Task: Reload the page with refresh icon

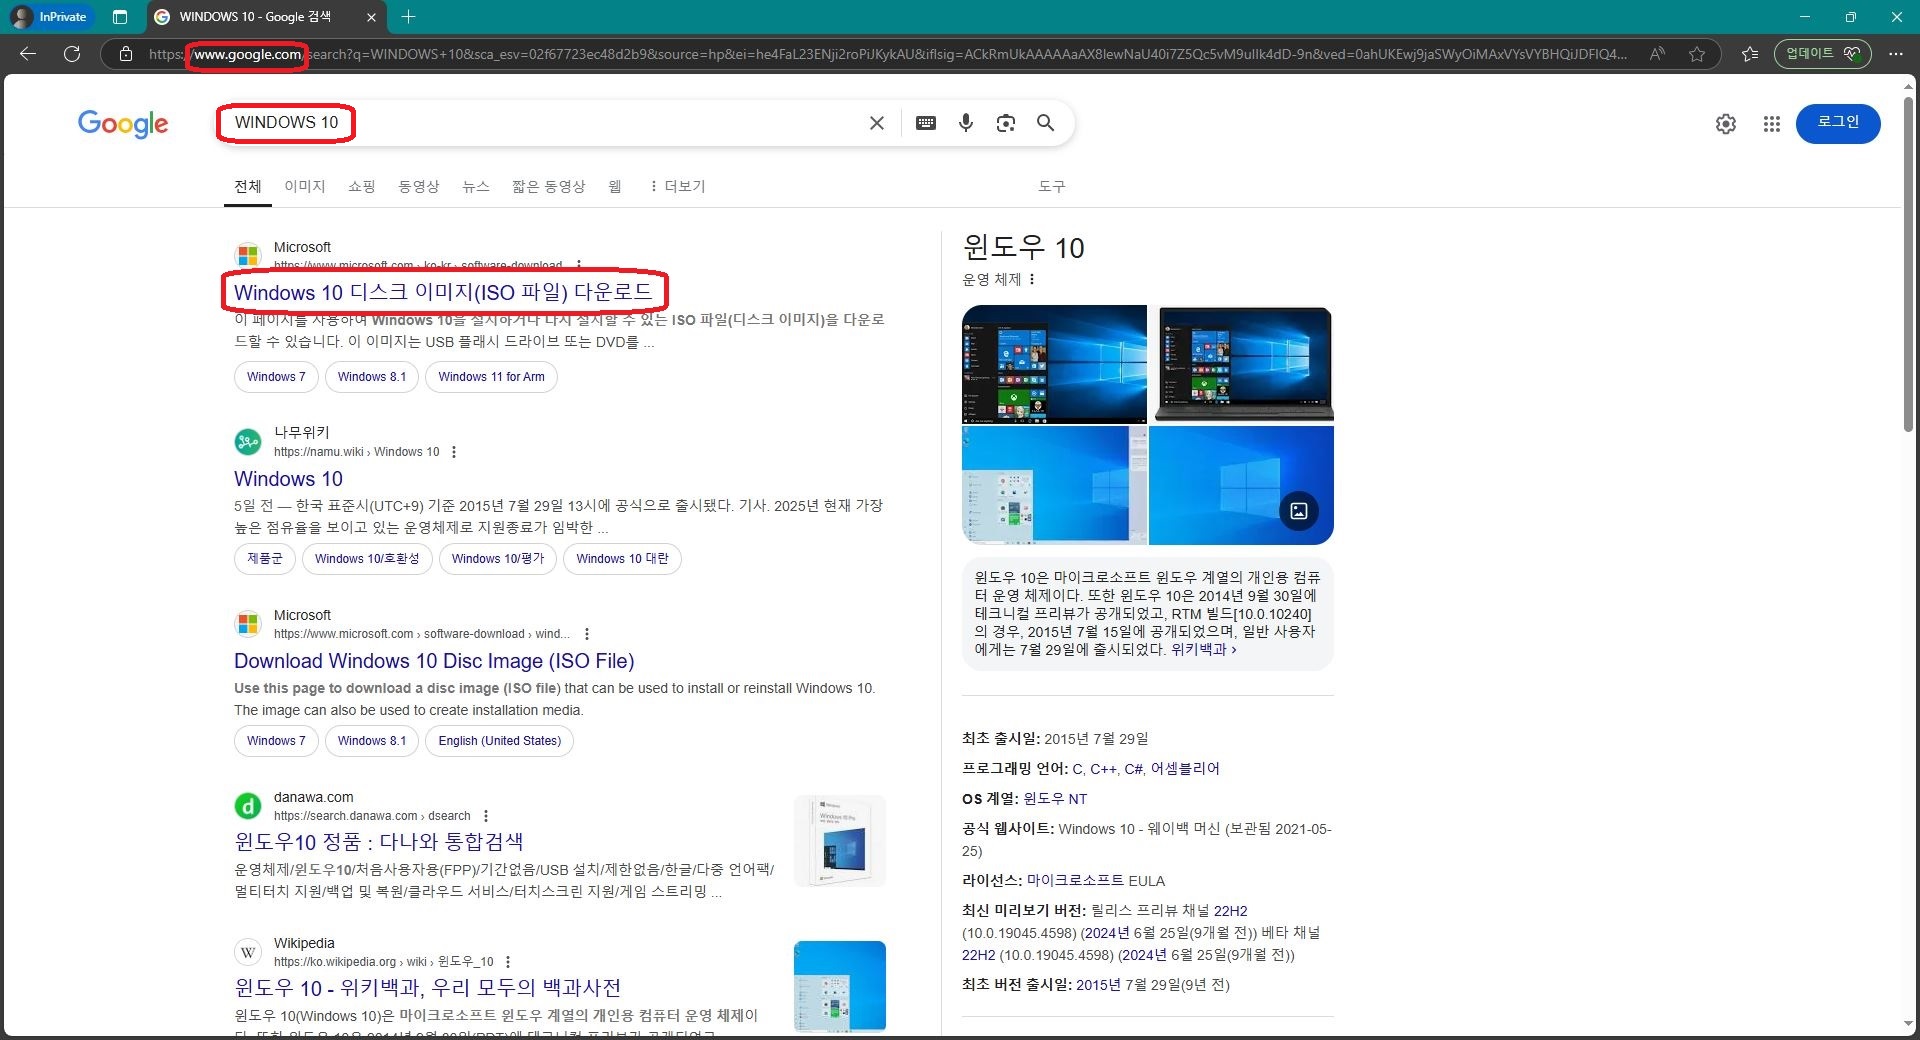Action: click(72, 54)
